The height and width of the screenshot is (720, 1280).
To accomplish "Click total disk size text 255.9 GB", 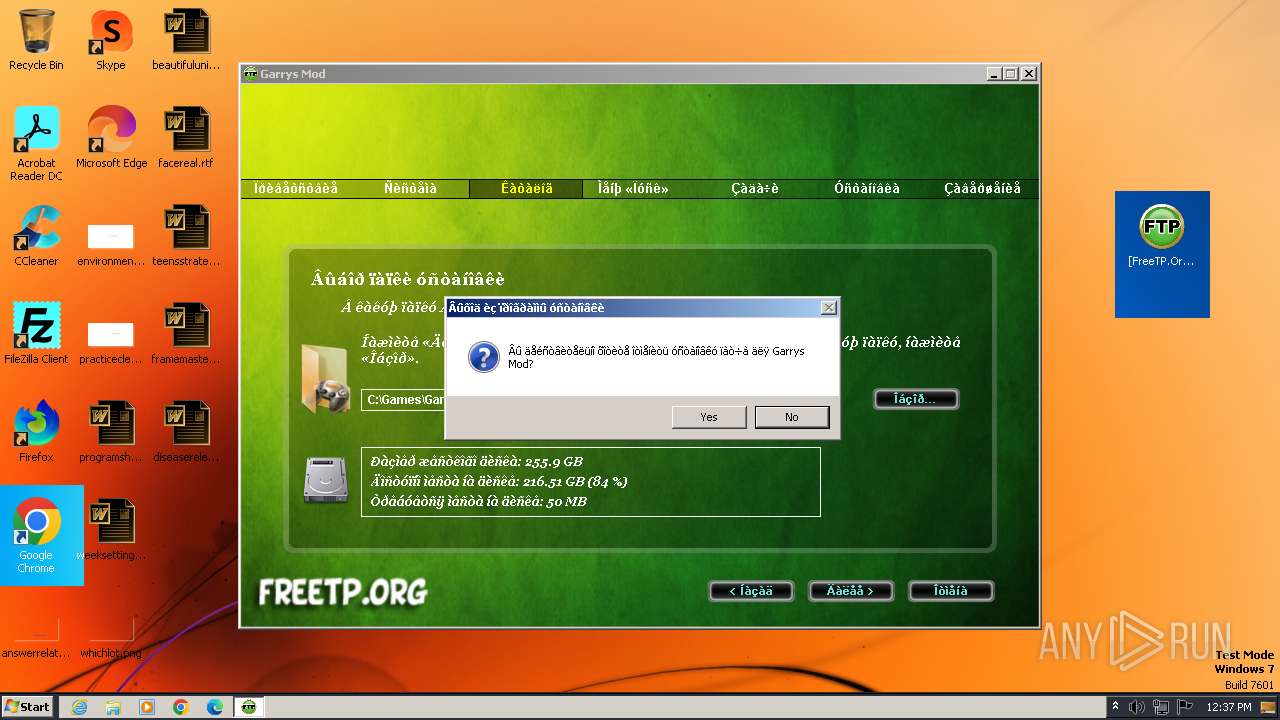I will click(476, 462).
